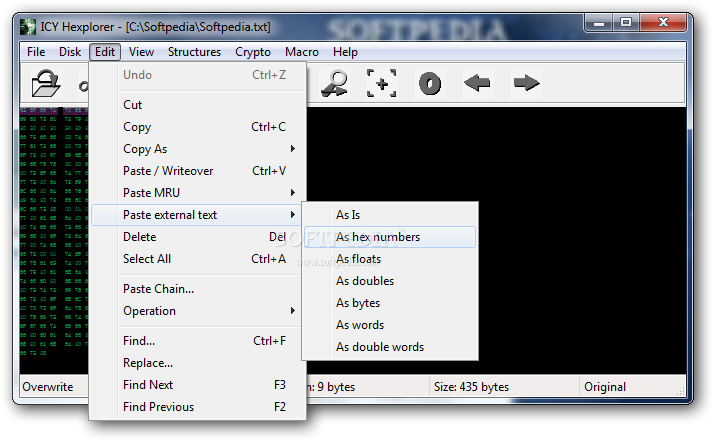Click the forward arrow toolbar icon
Screen dimensions: 714x441
pyautogui.click(x=526, y=83)
